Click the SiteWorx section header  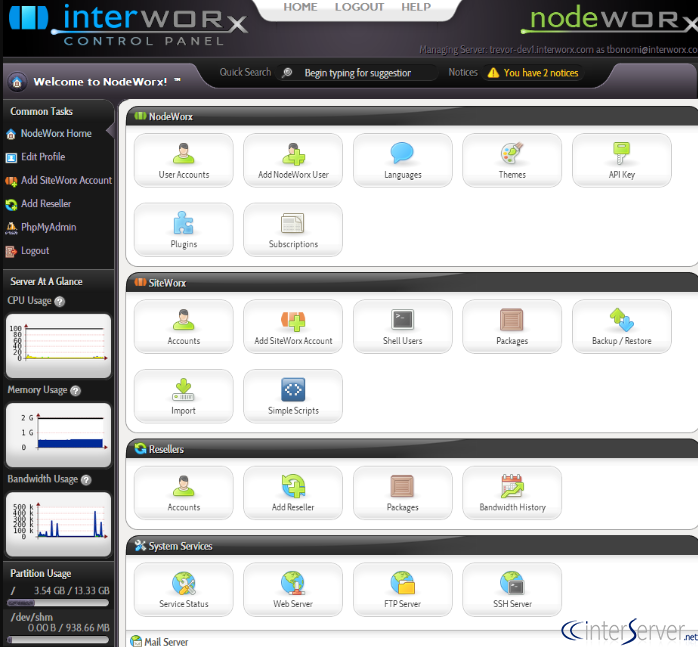412,283
